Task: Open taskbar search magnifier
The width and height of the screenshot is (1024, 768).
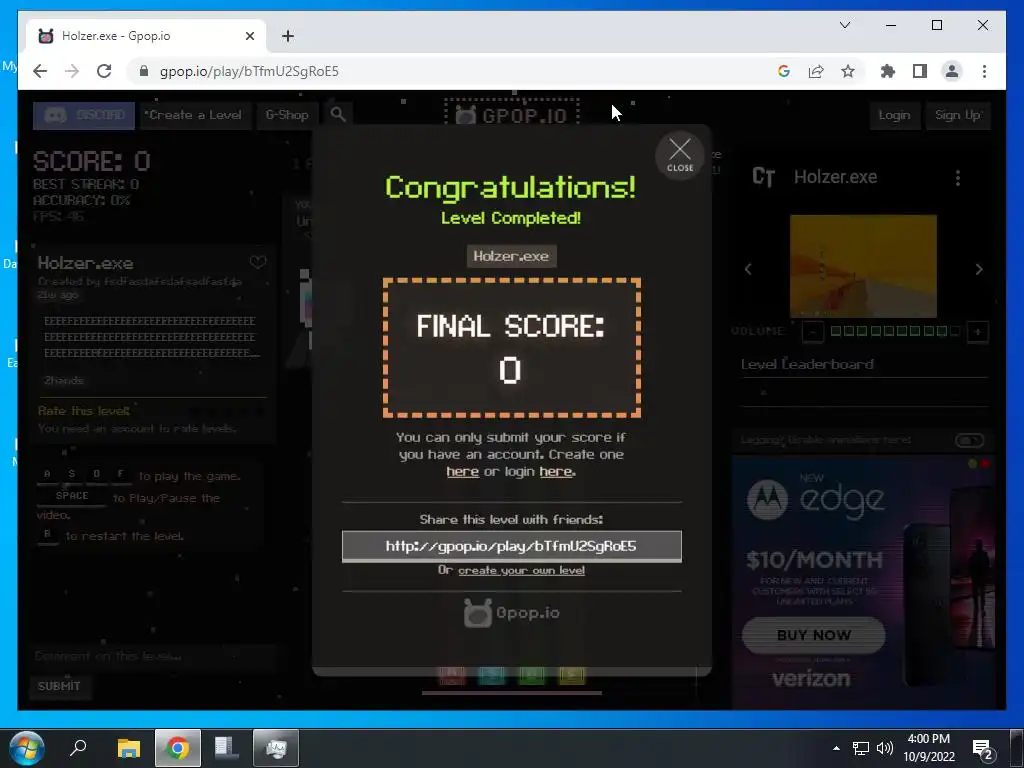Action: pos(78,748)
